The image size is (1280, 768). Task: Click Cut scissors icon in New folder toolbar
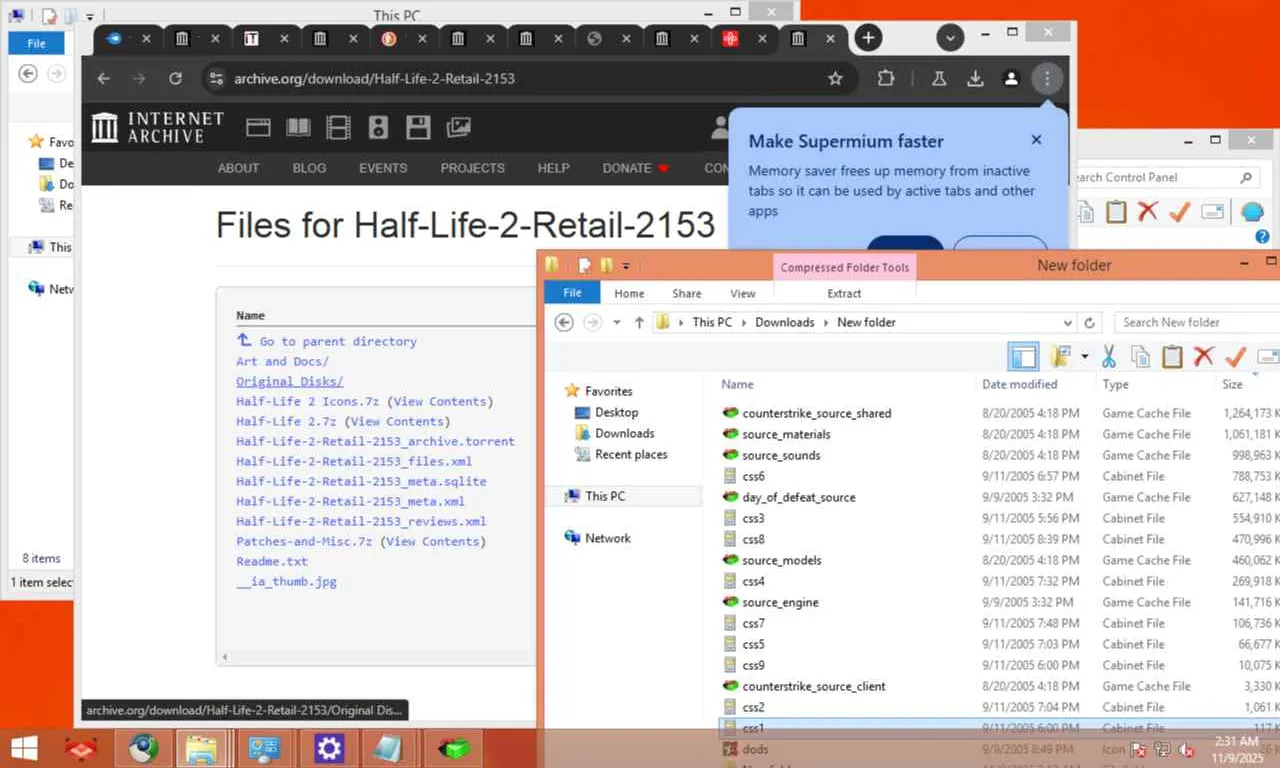(x=1109, y=356)
